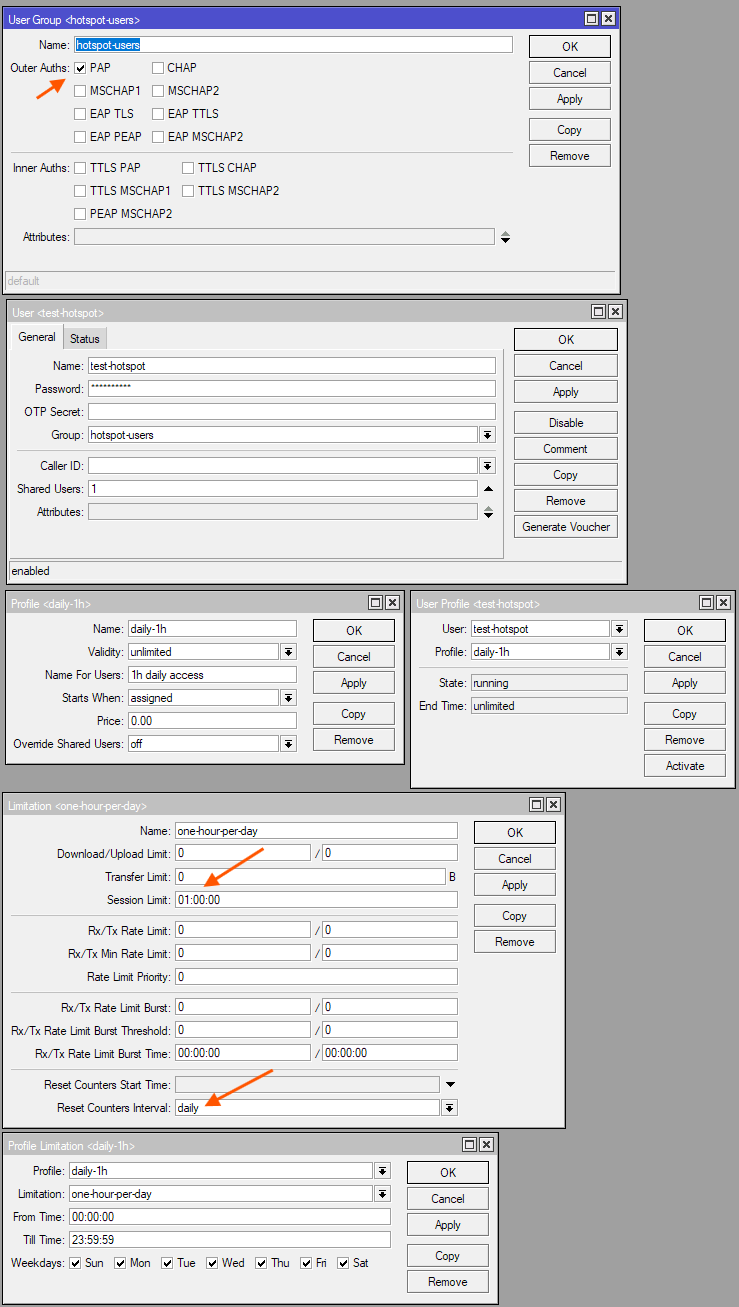
Task: Close the User test-hotspot window
Action: [x=615, y=312]
